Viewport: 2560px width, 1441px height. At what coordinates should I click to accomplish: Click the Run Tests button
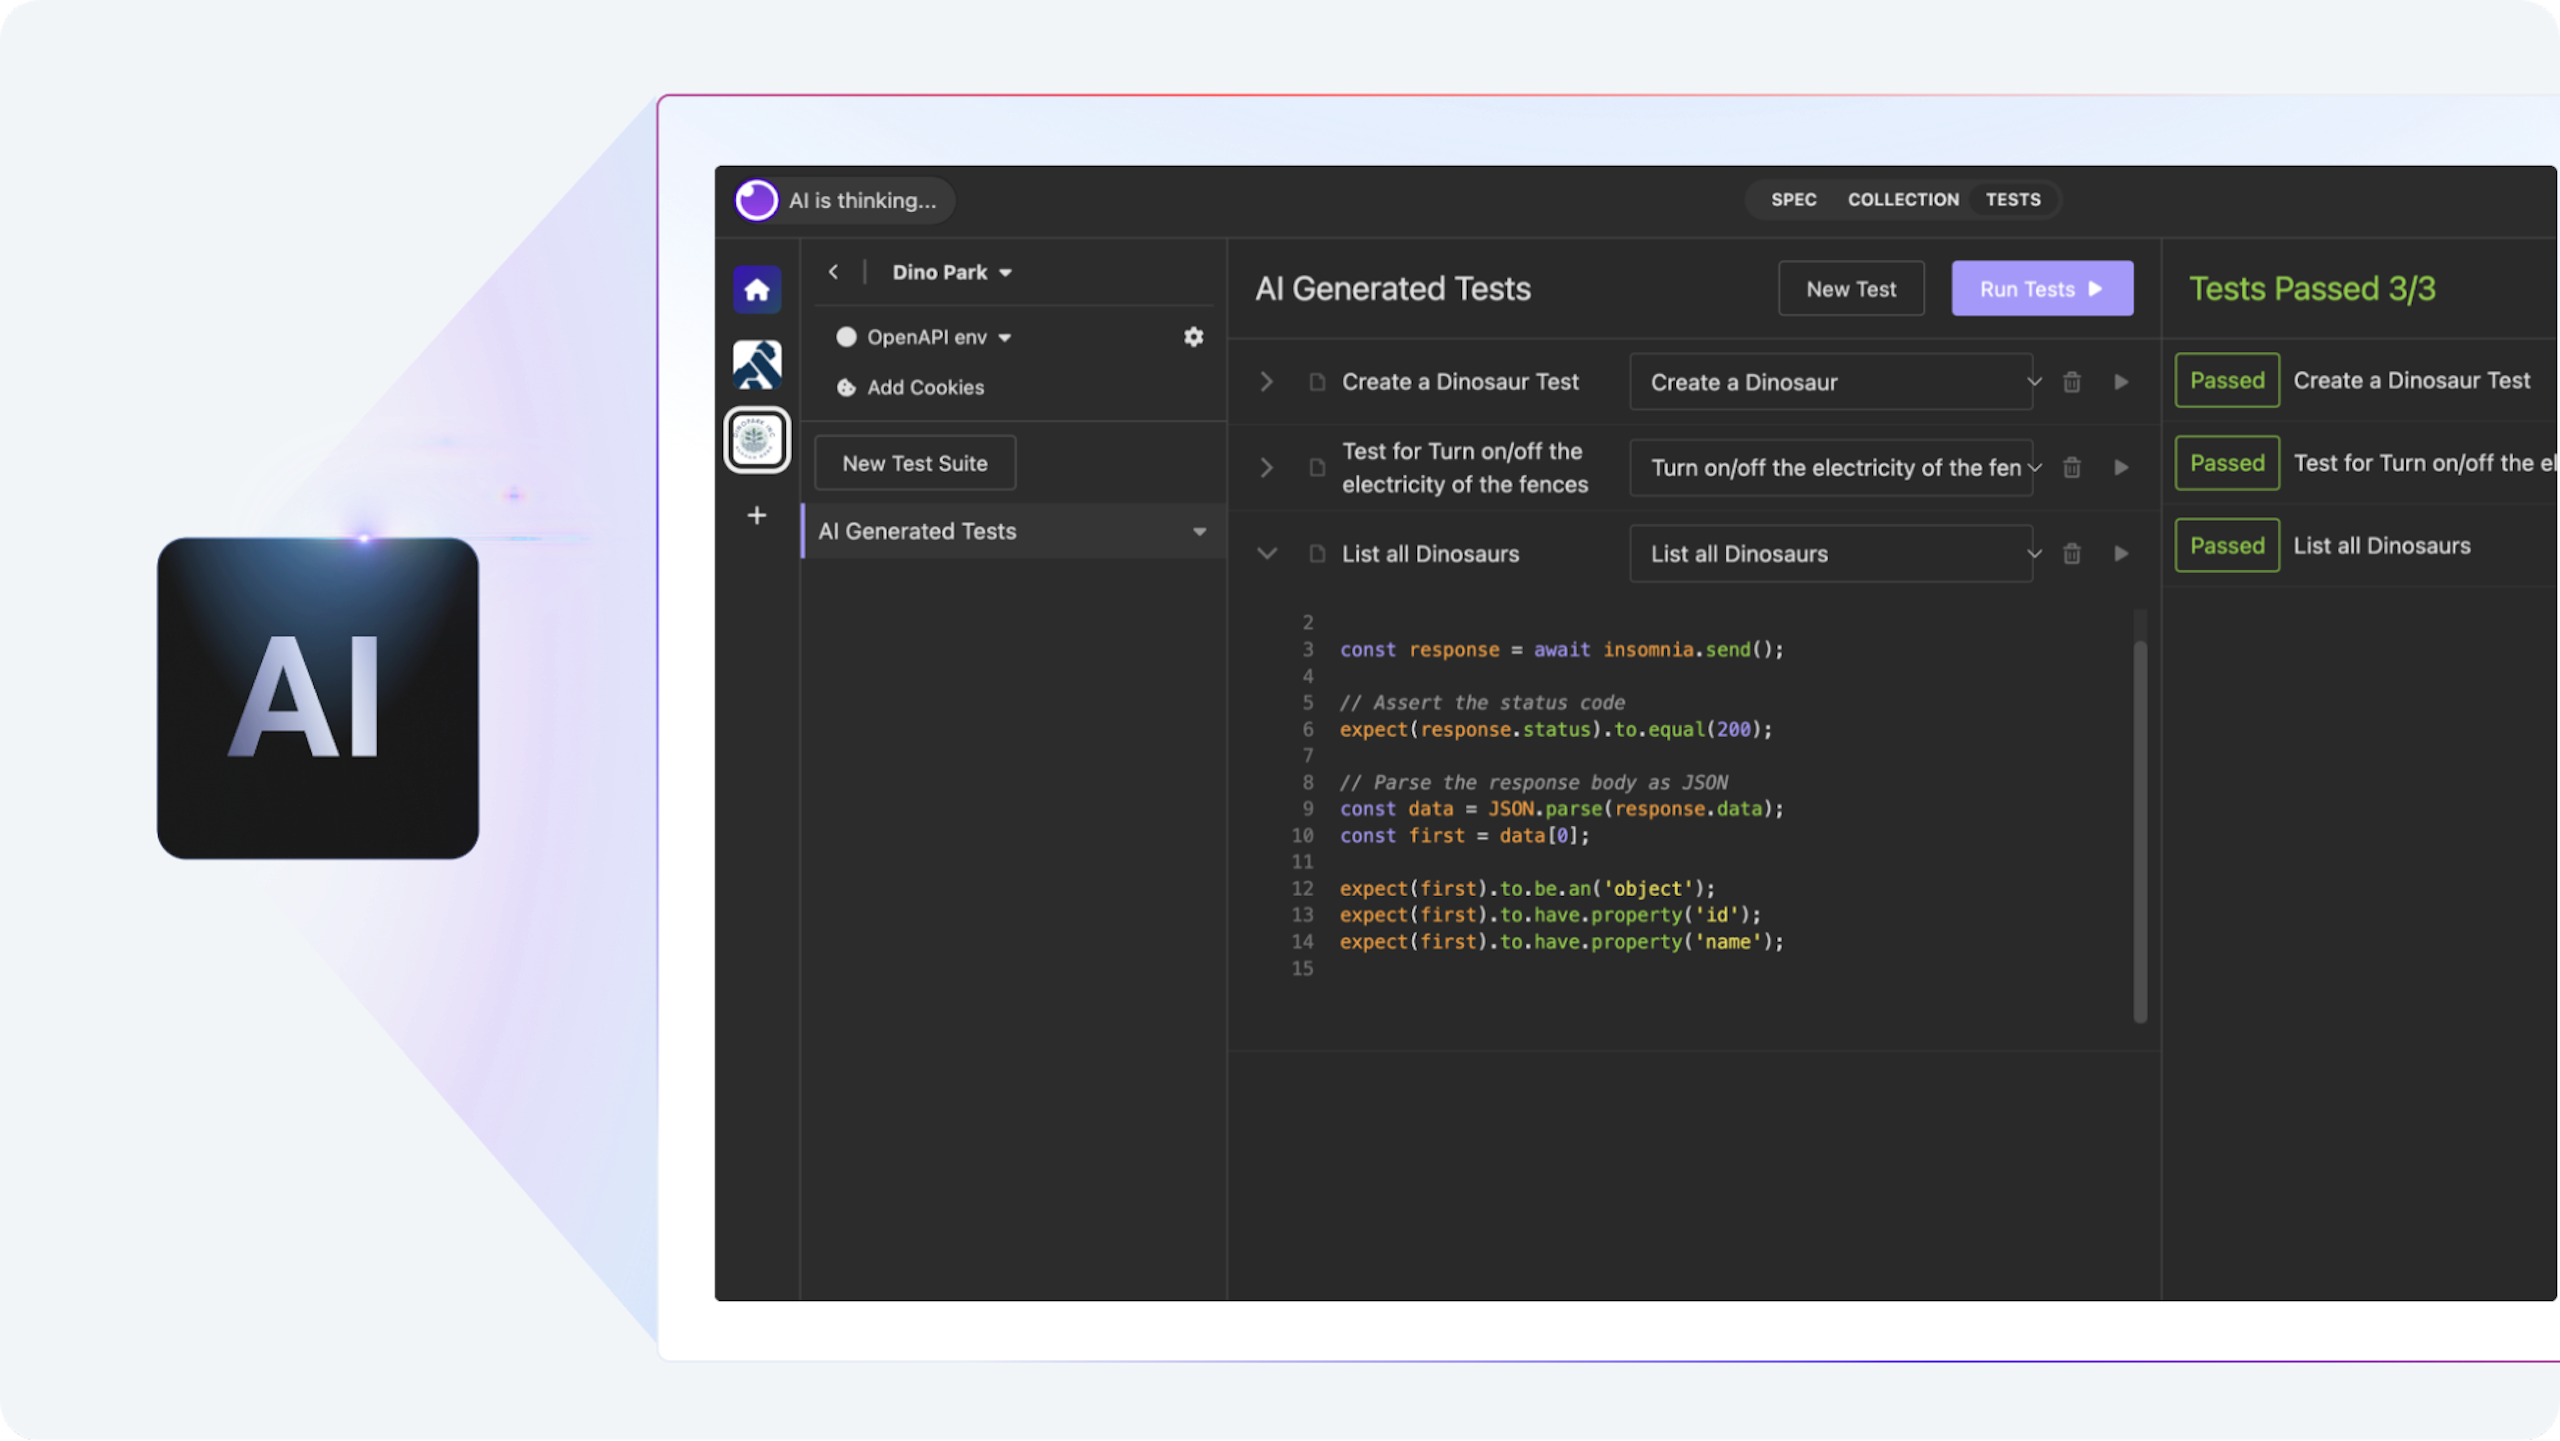[2041, 289]
